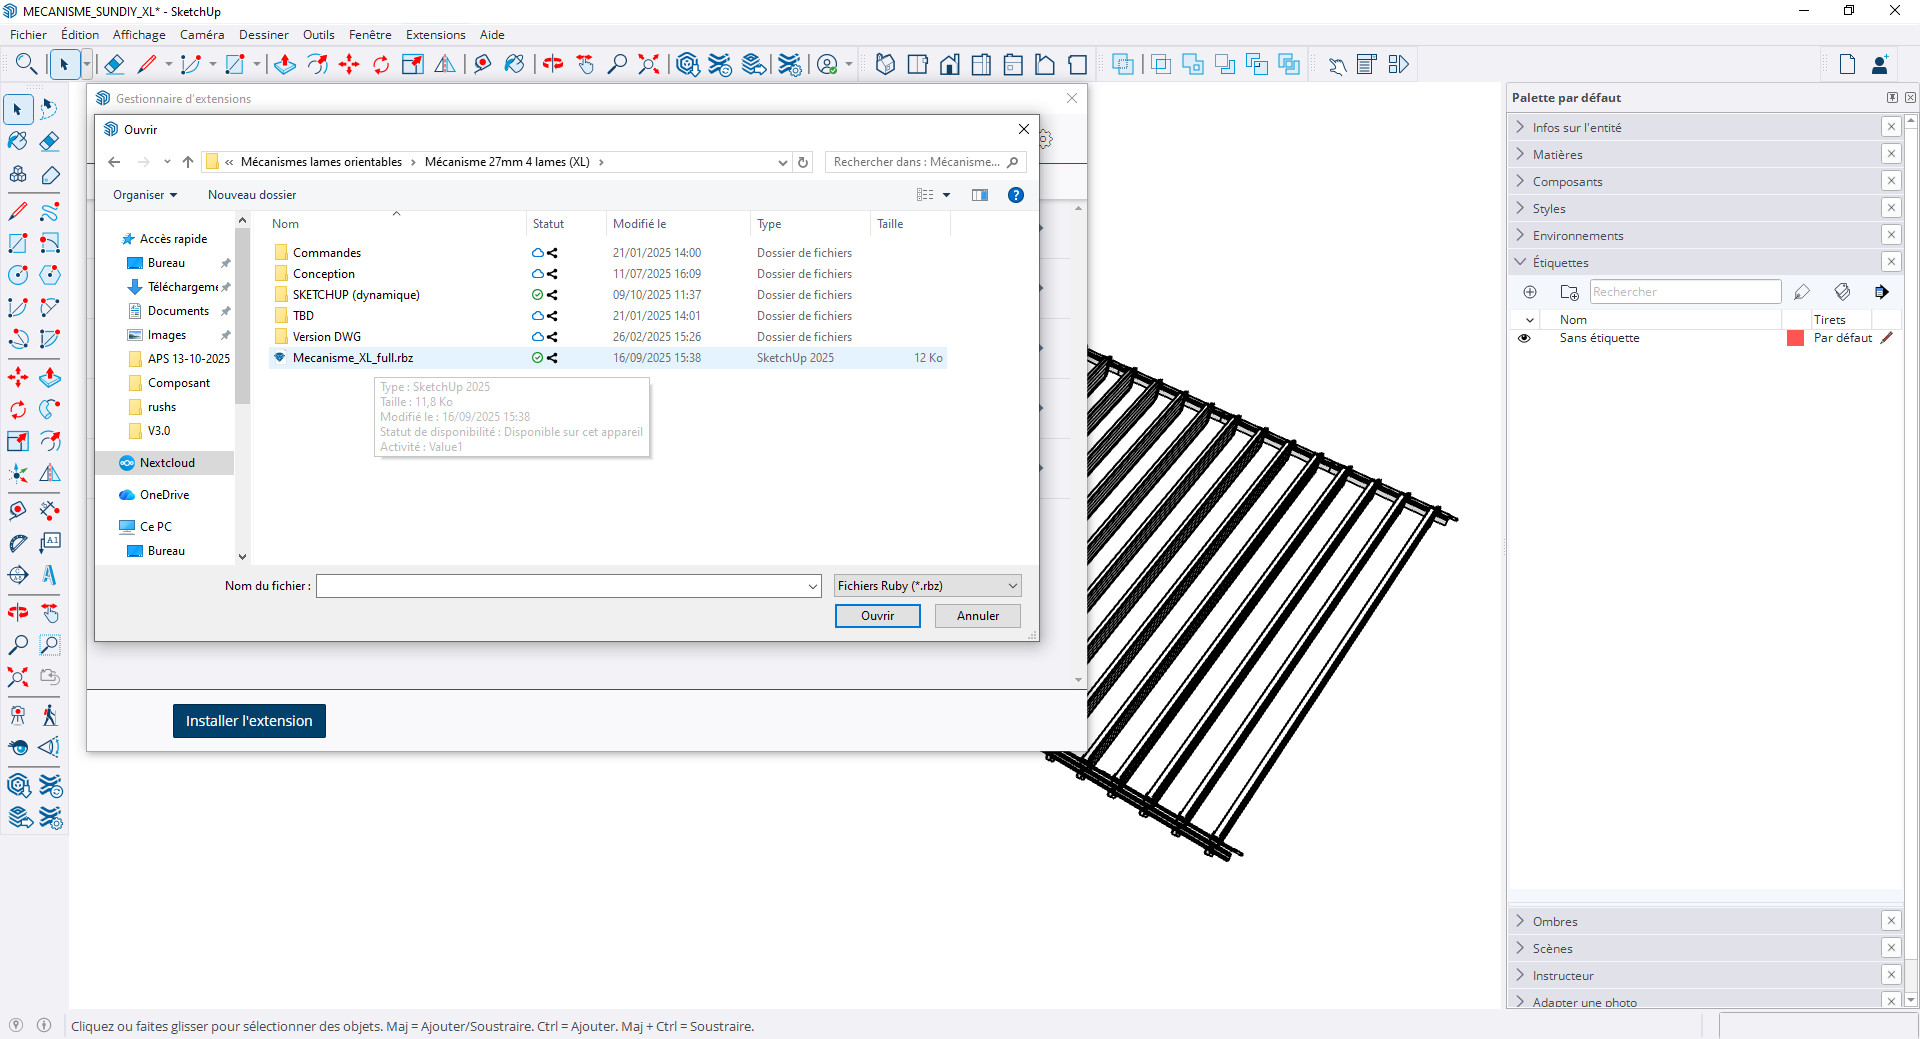The width and height of the screenshot is (1920, 1039).
Task: Click the Zoom Extents tool in toolbar
Action: tap(649, 65)
